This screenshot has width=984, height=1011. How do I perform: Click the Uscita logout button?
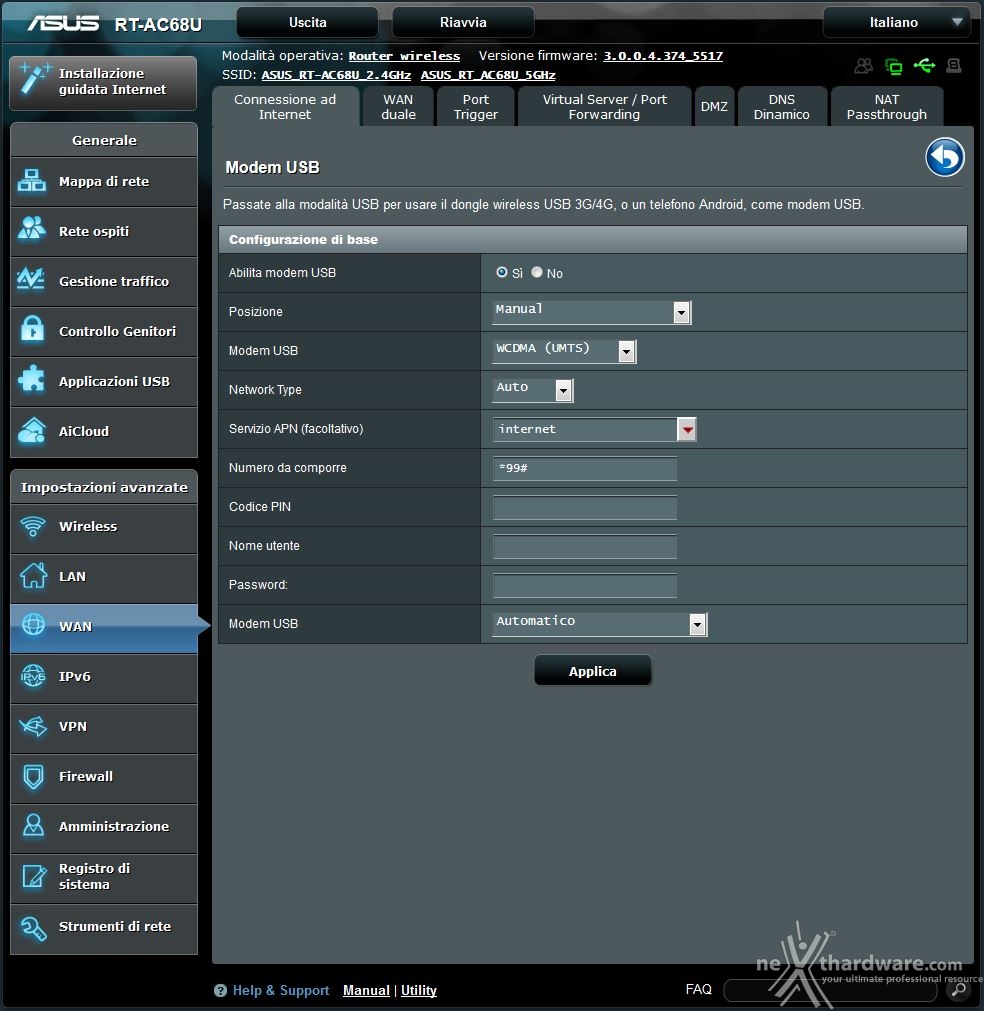tap(308, 23)
